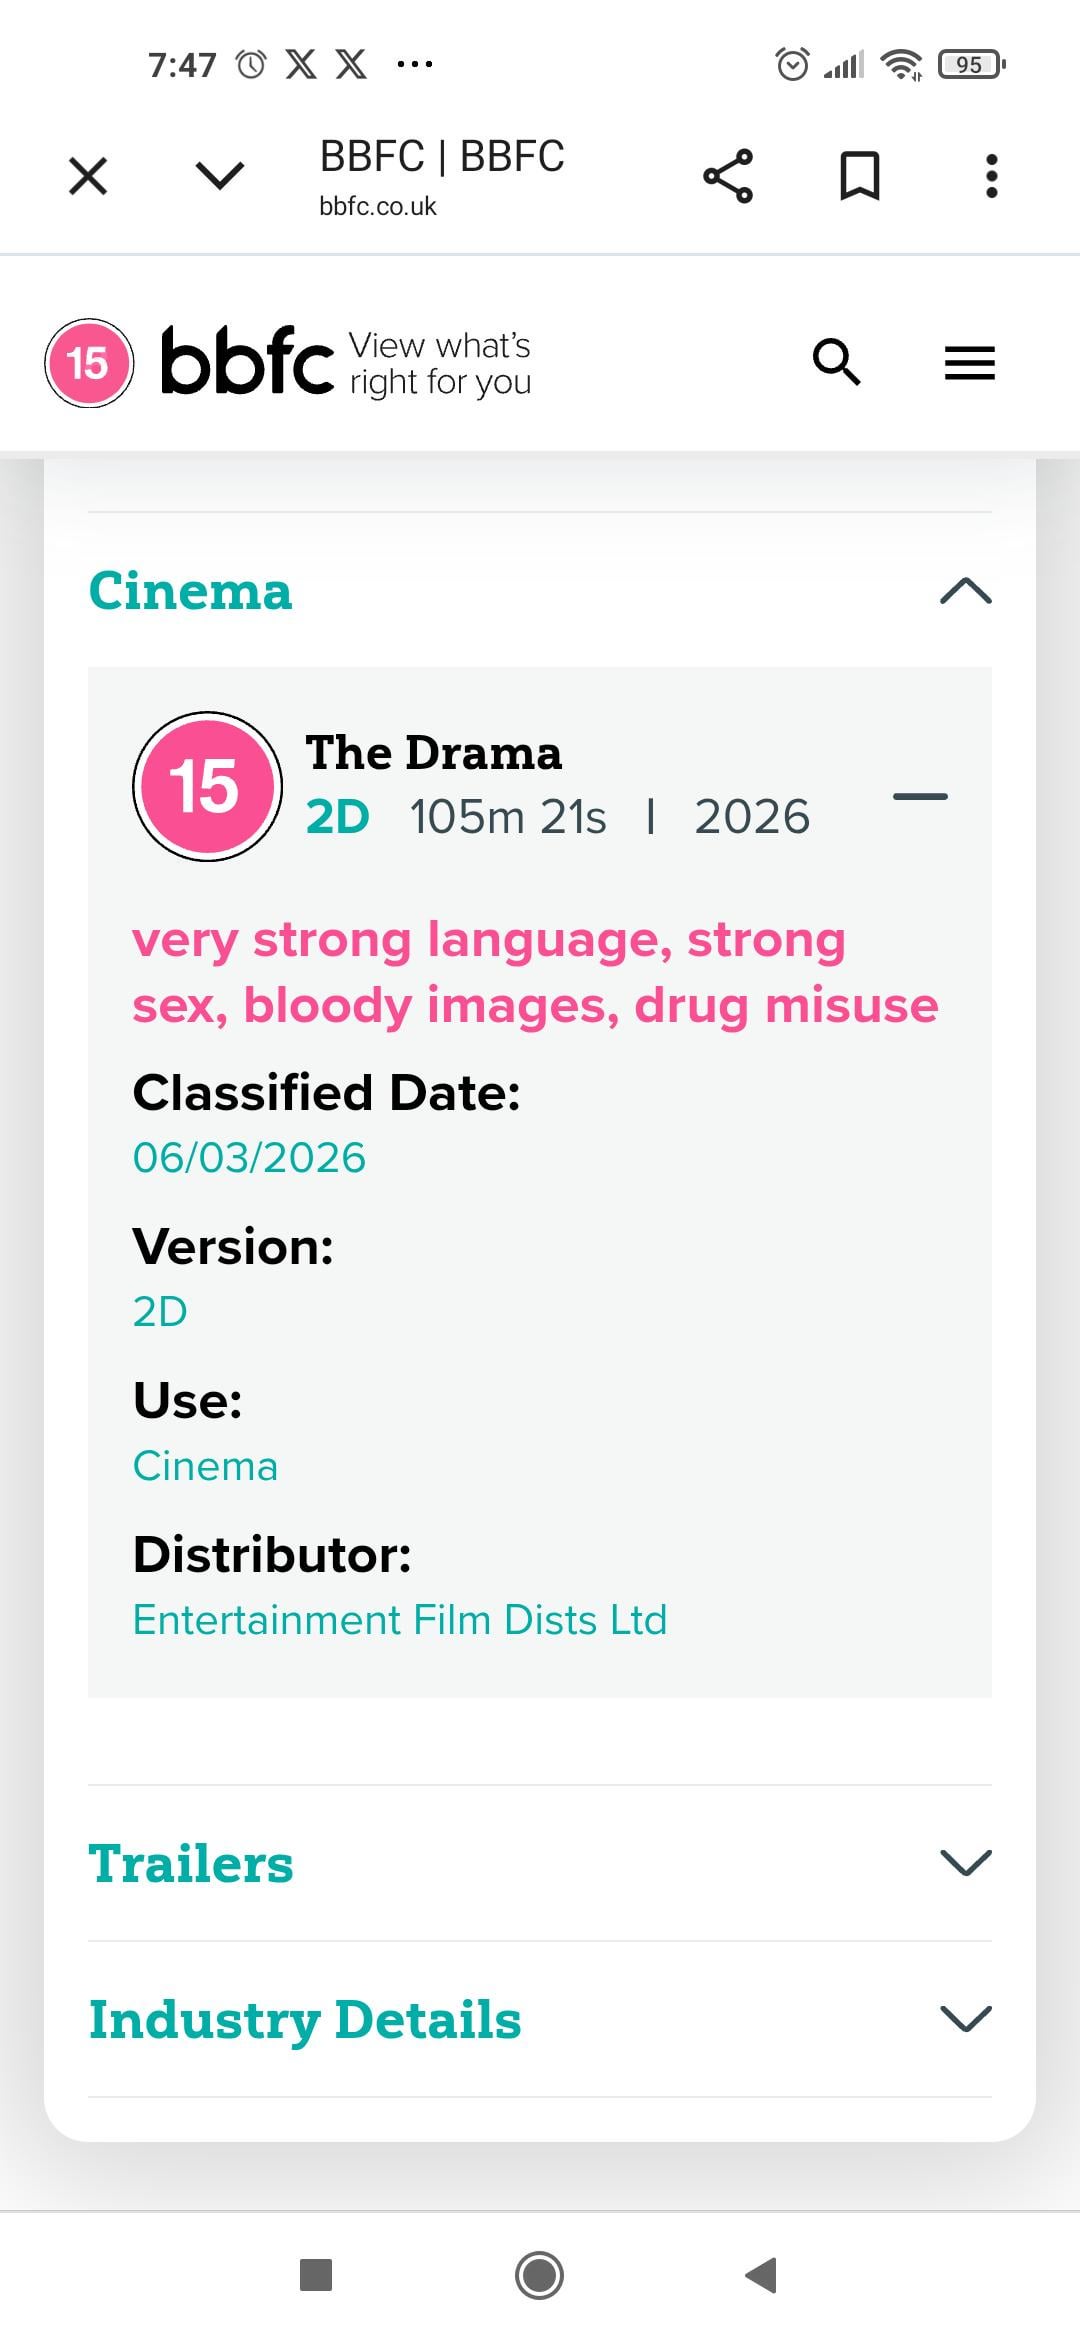Open the site search magnifier icon
1080x2340 pixels.
pyautogui.click(x=836, y=362)
